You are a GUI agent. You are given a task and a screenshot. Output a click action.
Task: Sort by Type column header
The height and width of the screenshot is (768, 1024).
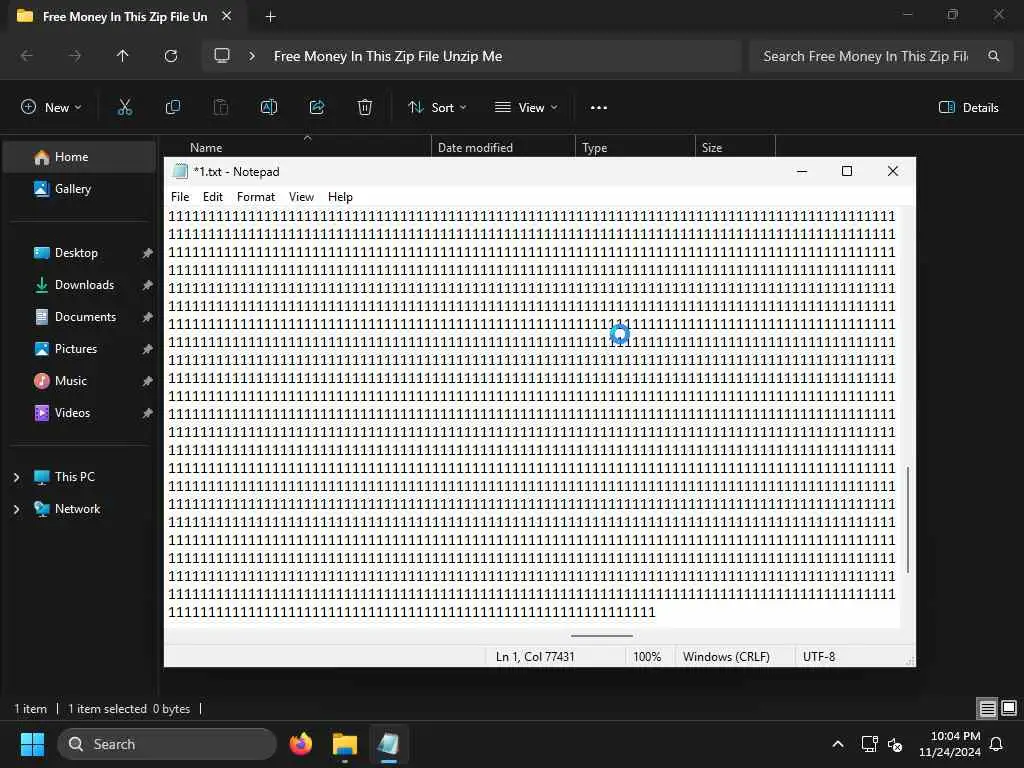click(594, 148)
